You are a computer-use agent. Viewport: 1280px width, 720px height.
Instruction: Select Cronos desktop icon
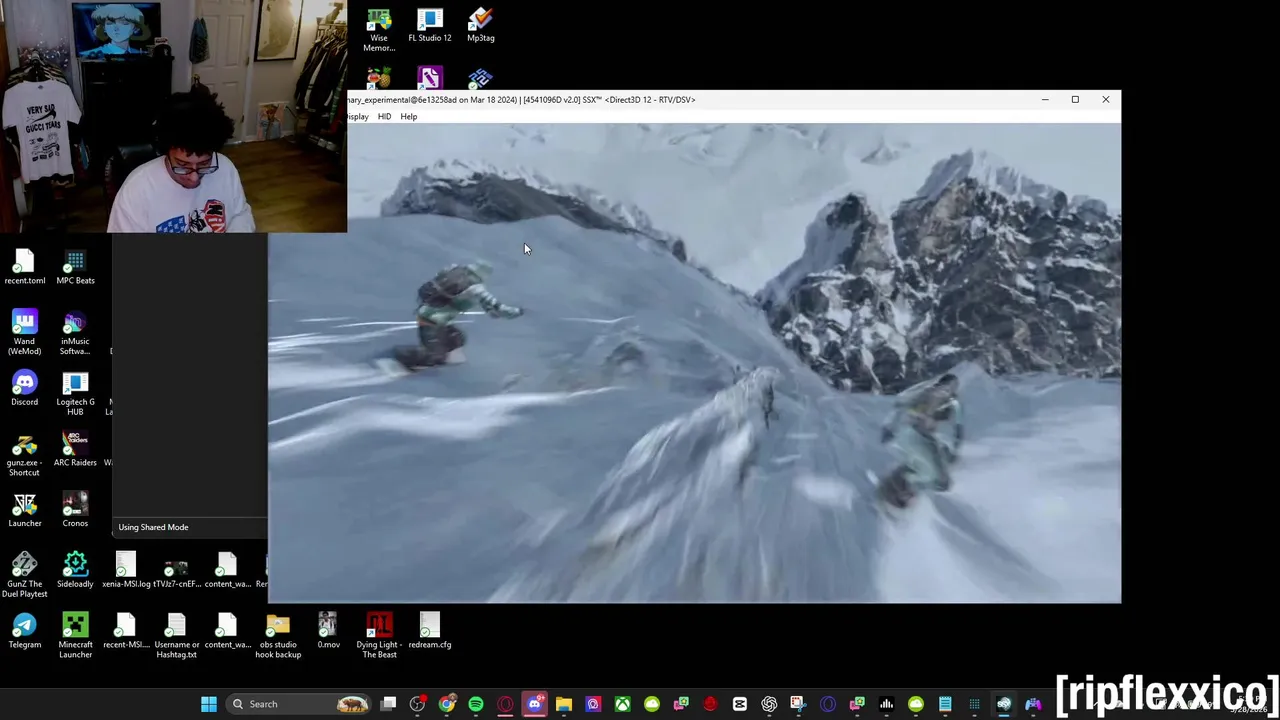pyautogui.click(x=75, y=511)
